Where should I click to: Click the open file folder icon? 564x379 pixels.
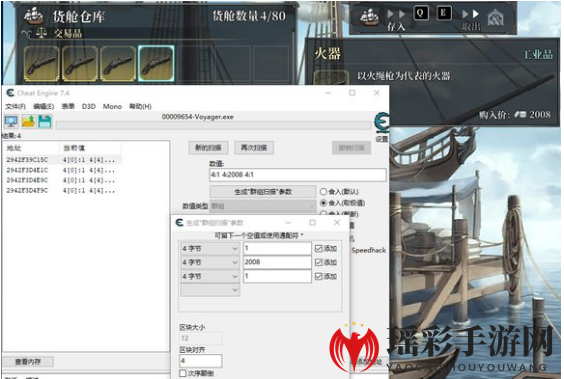[28, 122]
